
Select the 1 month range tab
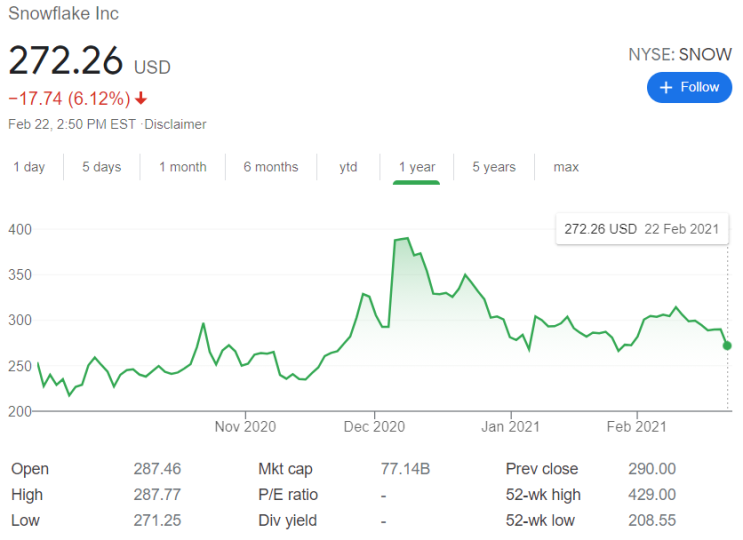tap(183, 167)
